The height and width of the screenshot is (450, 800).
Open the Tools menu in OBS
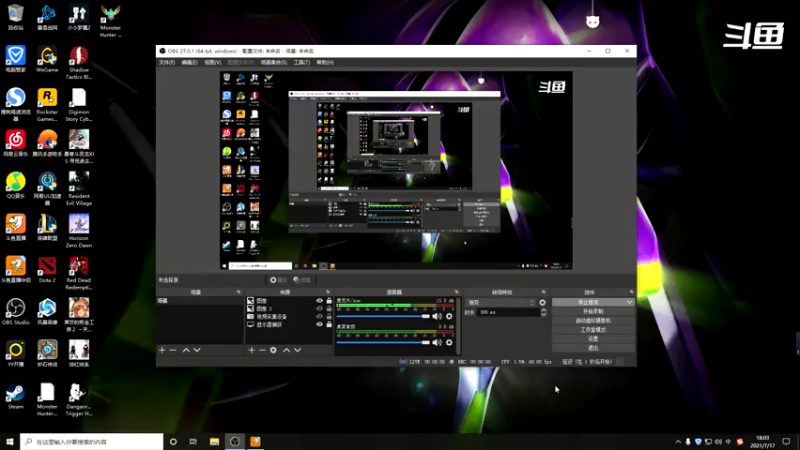pyautogui.click(x=302, y=62)
